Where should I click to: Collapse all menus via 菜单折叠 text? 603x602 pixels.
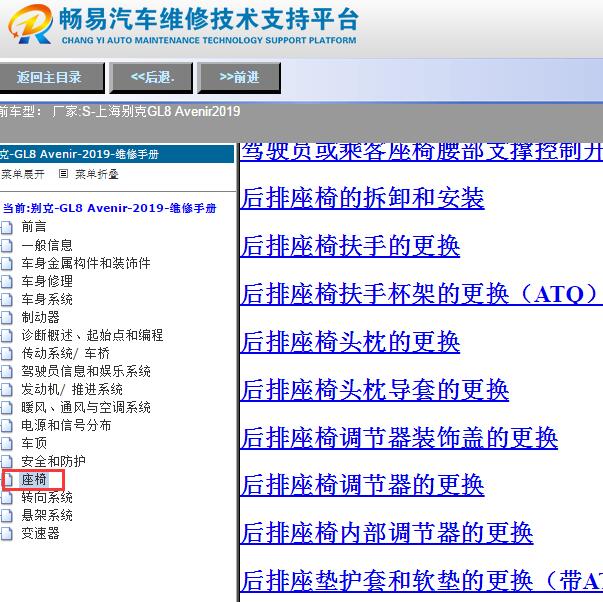point(97,174)
